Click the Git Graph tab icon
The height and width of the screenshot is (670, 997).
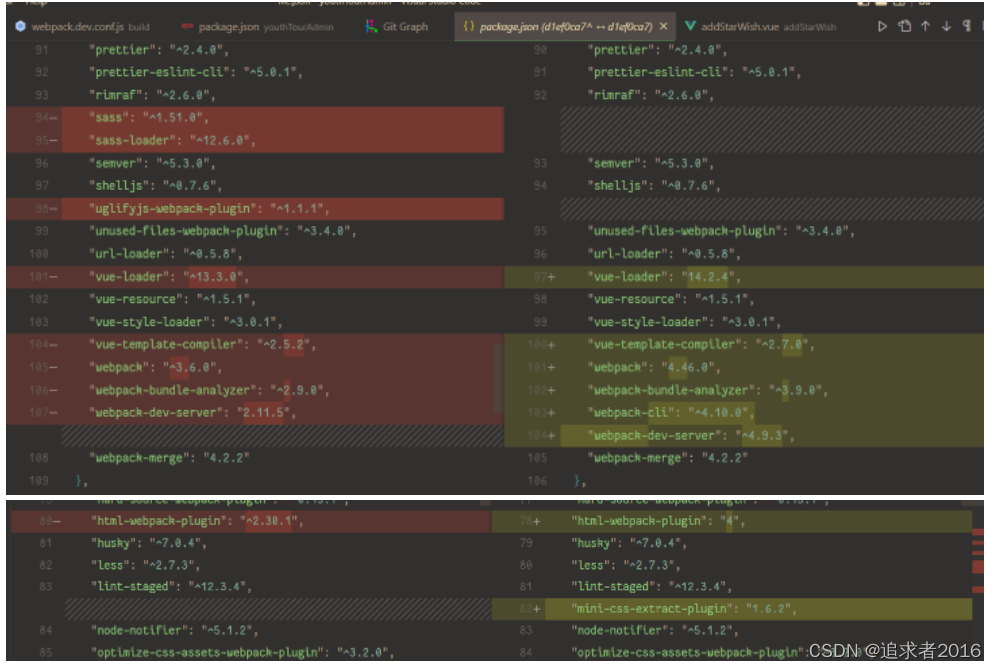[371, 26]
